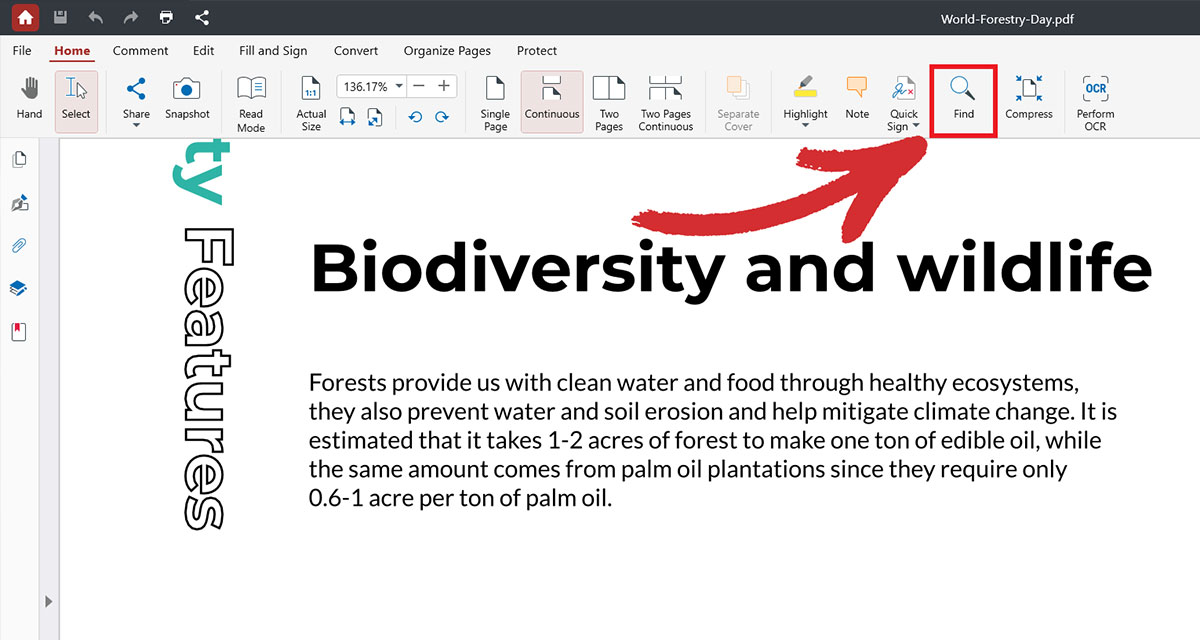
Task: Rotate the page clockwise
Action: [x=441, y=117]
